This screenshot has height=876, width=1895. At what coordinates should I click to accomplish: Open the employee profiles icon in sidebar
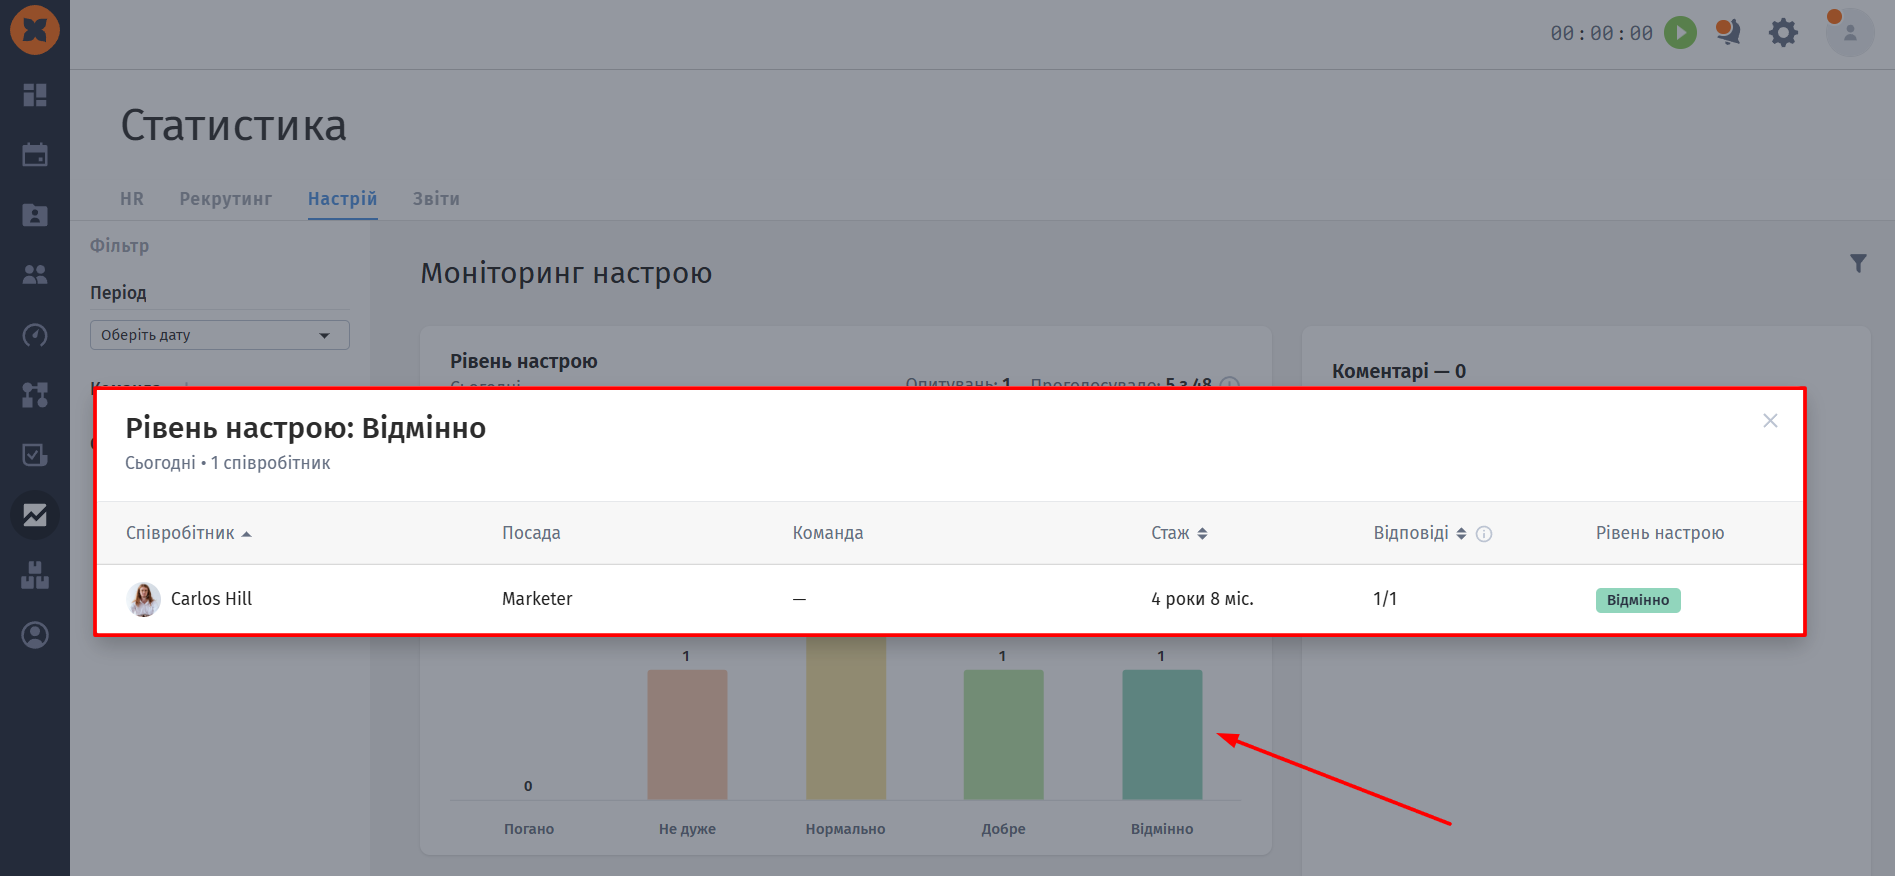[35, 215]
